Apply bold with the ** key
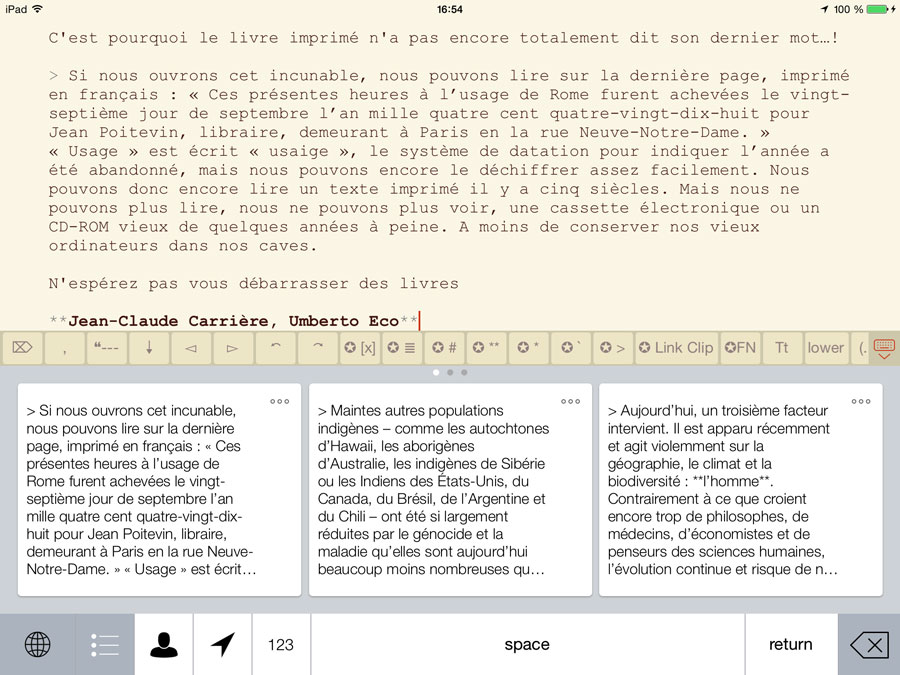 tap(486, 348)
